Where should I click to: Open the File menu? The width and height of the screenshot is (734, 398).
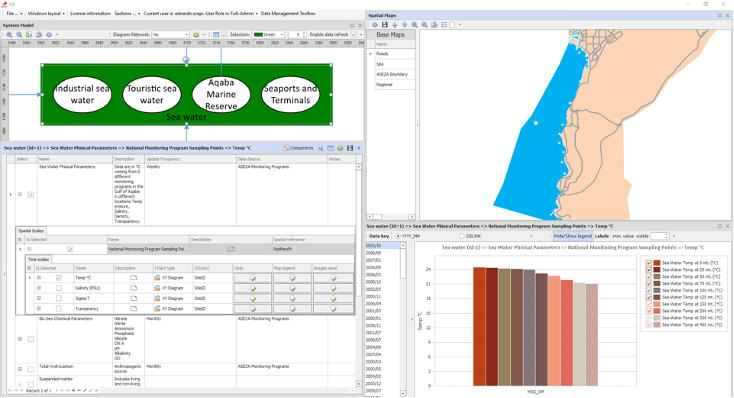(13, 14)
